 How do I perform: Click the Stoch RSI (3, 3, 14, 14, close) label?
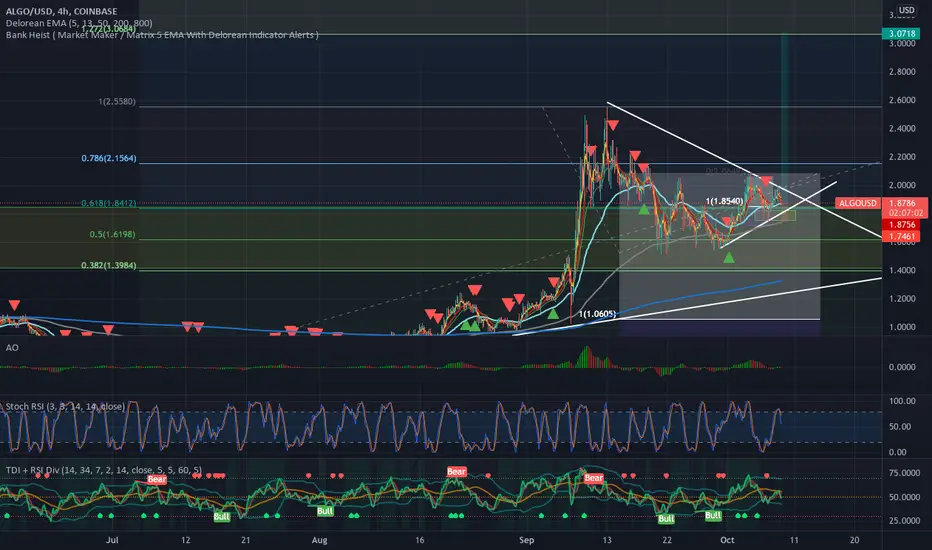click(65, 407)
